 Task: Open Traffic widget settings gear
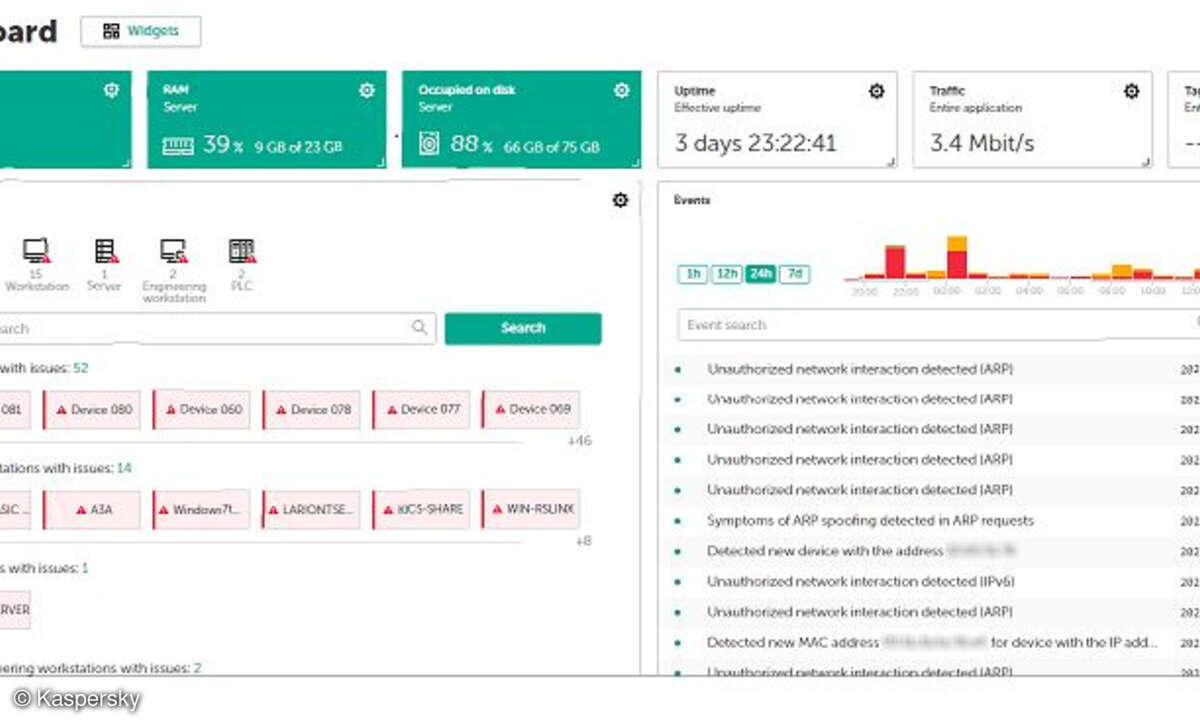tap(1131, 92)
